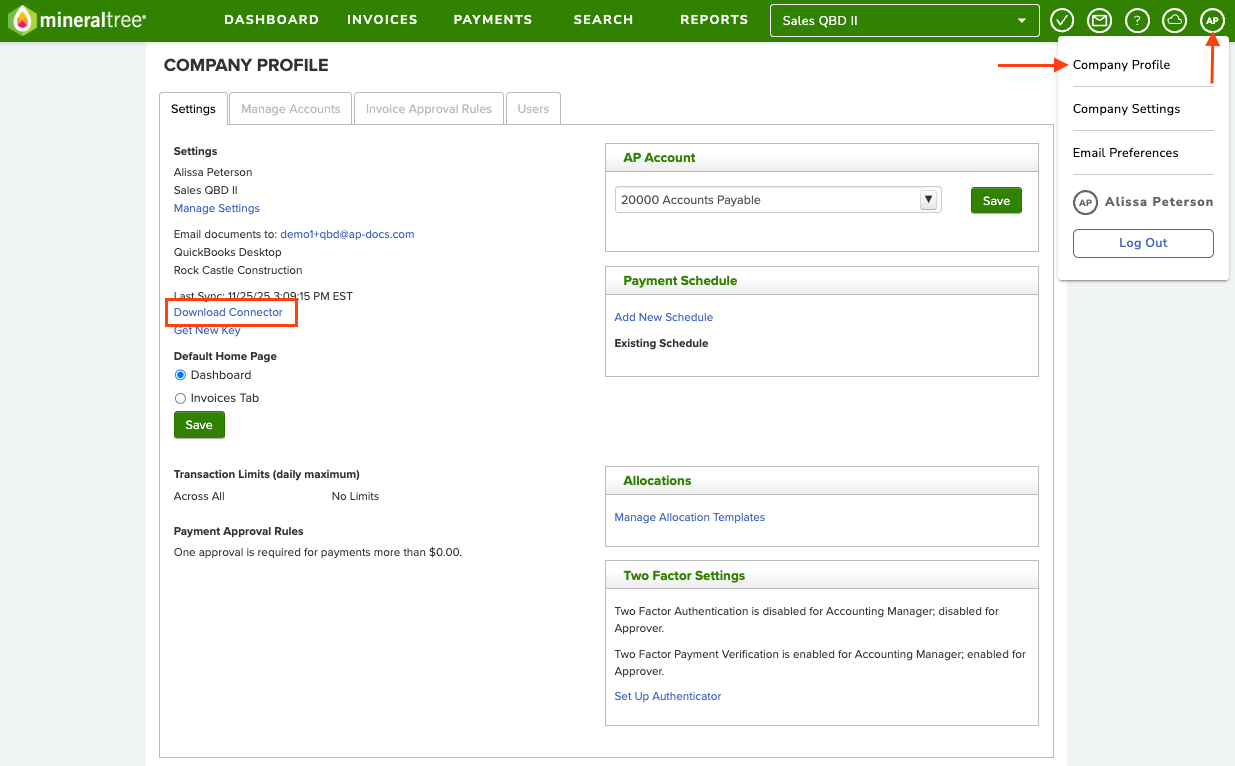Click the Payment Approval Rules heading
Viewport: 1235px width, 766px height.
coord(239,531)
